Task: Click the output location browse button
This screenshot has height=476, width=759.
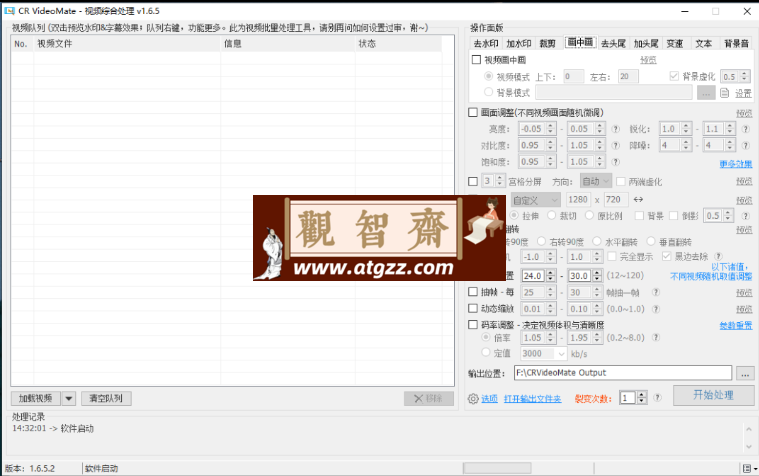Action: coord(745,373)
